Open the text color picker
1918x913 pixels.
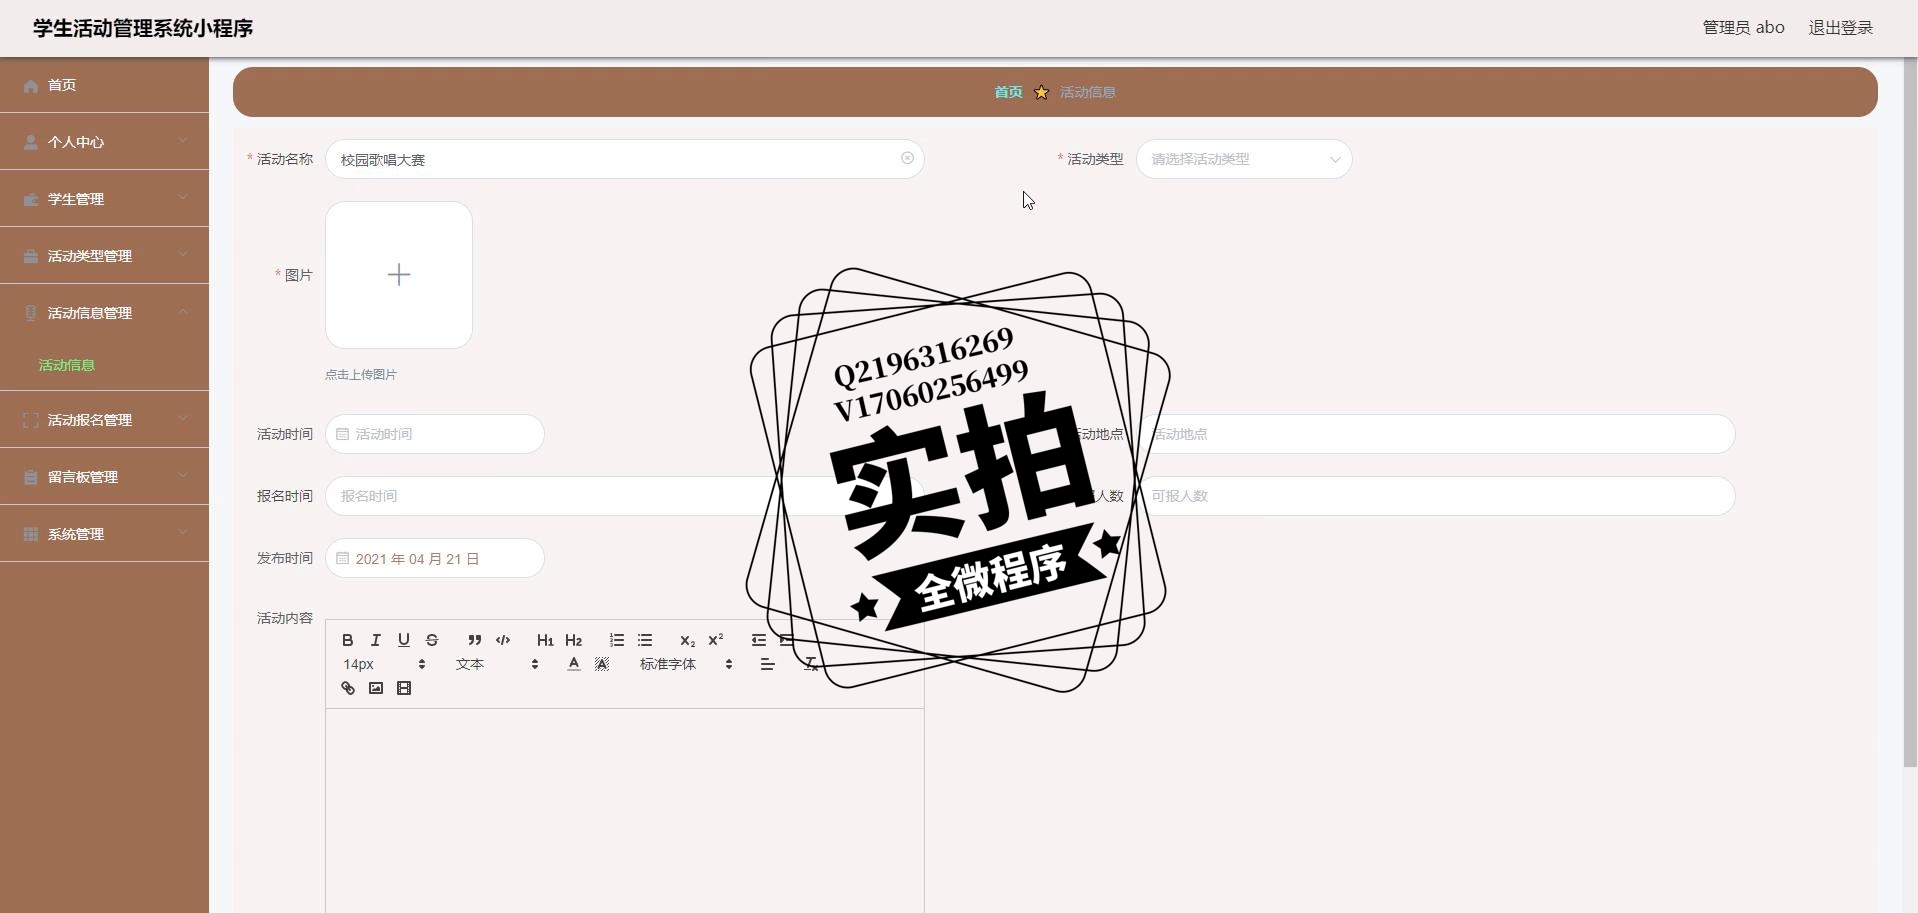(574, 664)
